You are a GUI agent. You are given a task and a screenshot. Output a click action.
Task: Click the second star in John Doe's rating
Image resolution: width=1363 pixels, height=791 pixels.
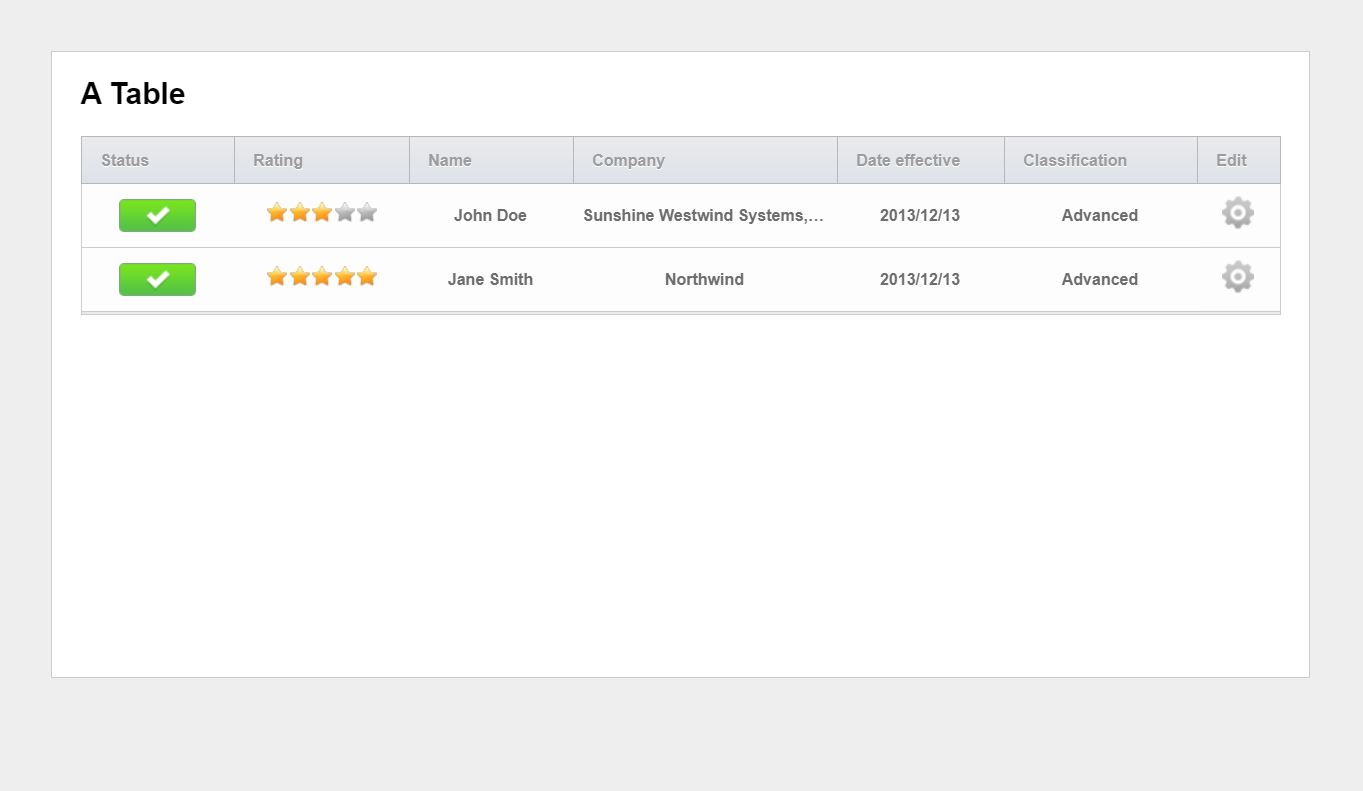[299, 212]
